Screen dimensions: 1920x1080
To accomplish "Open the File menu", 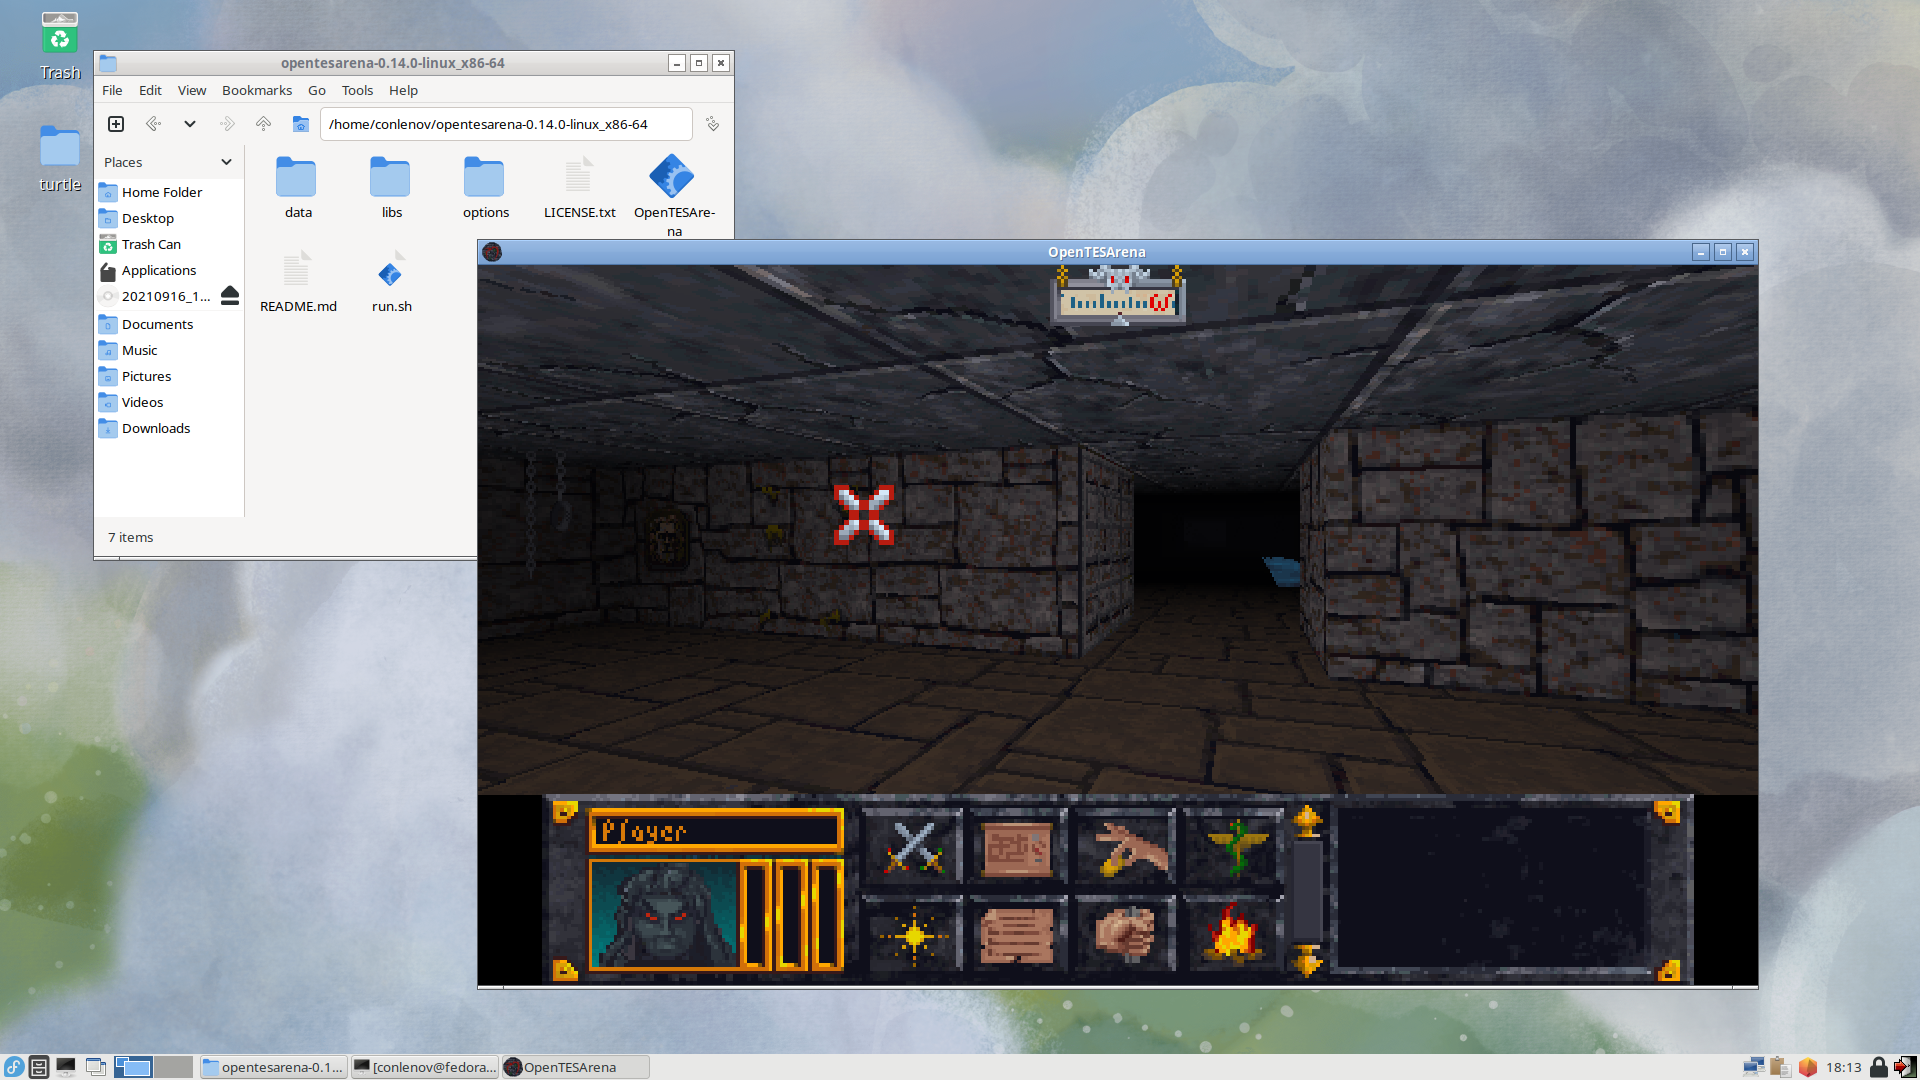I will 112,90.
